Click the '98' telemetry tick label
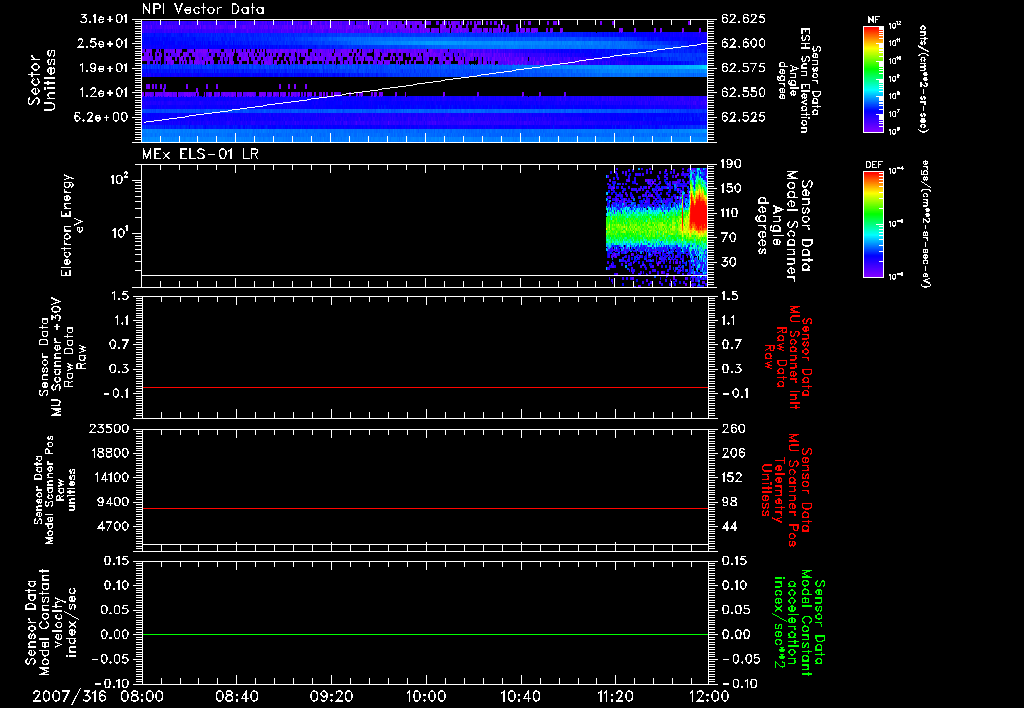This screenshot has height=708, width=1024. (x=728, y=502)
